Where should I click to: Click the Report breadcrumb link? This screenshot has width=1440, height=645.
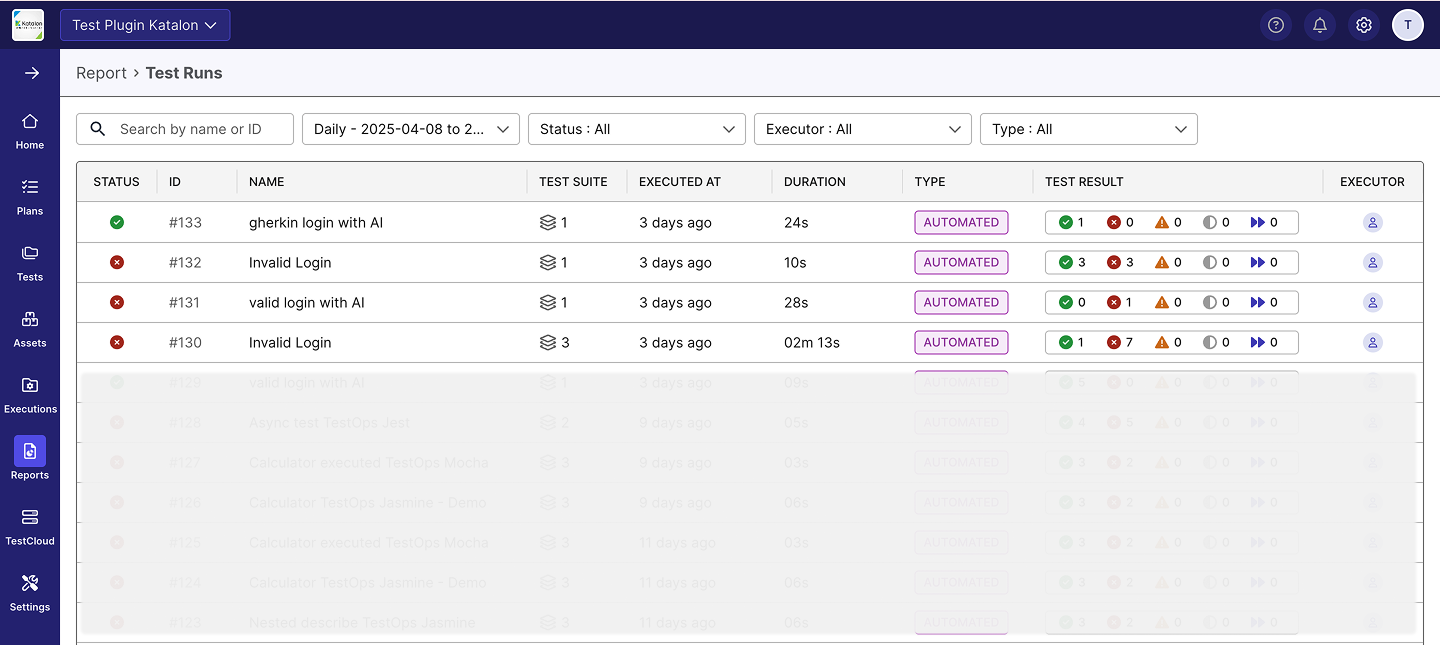click(x=101, y=73)
